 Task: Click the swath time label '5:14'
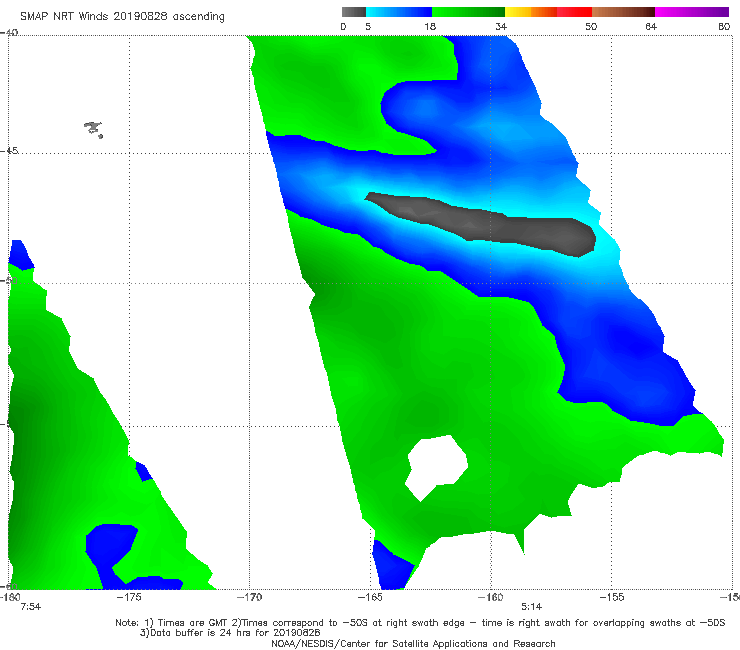[x=531, y=607]
